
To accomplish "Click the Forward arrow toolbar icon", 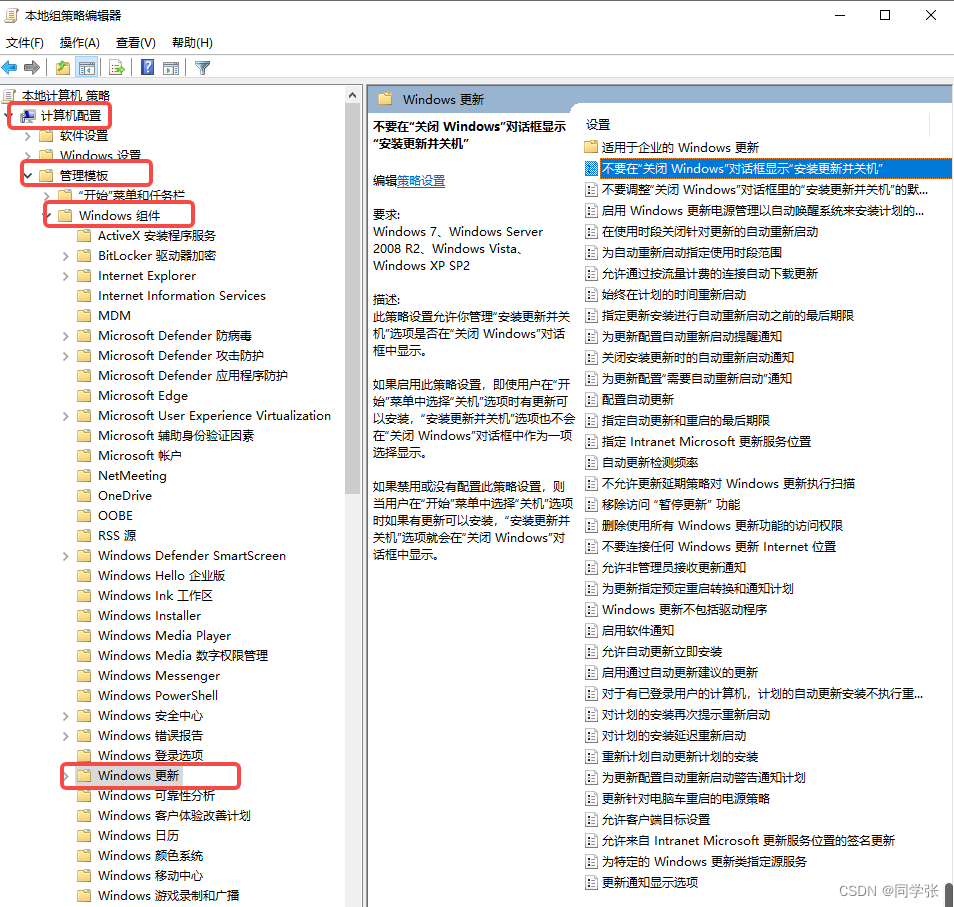I will [x=32, y=68].
